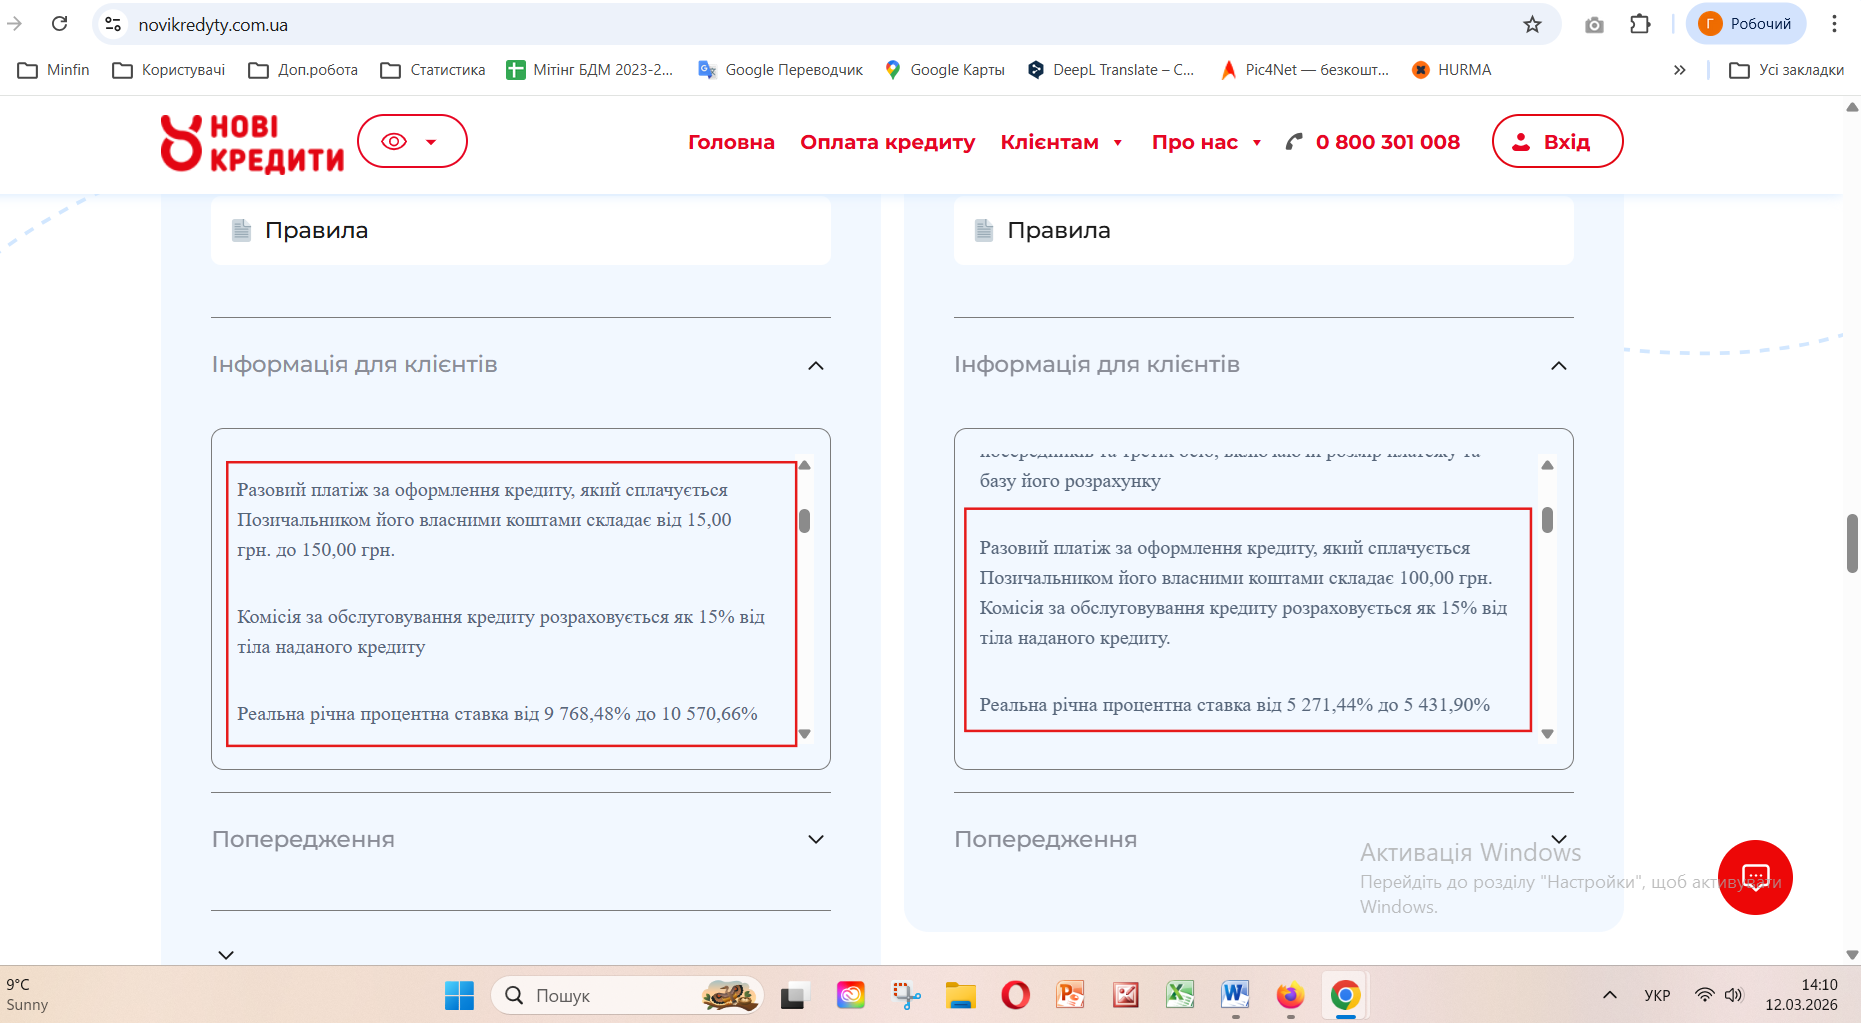Switch to Firefox in the taskbar
The image size is (1861, 1023).
pyautogui.click(x=1290, y=995)
